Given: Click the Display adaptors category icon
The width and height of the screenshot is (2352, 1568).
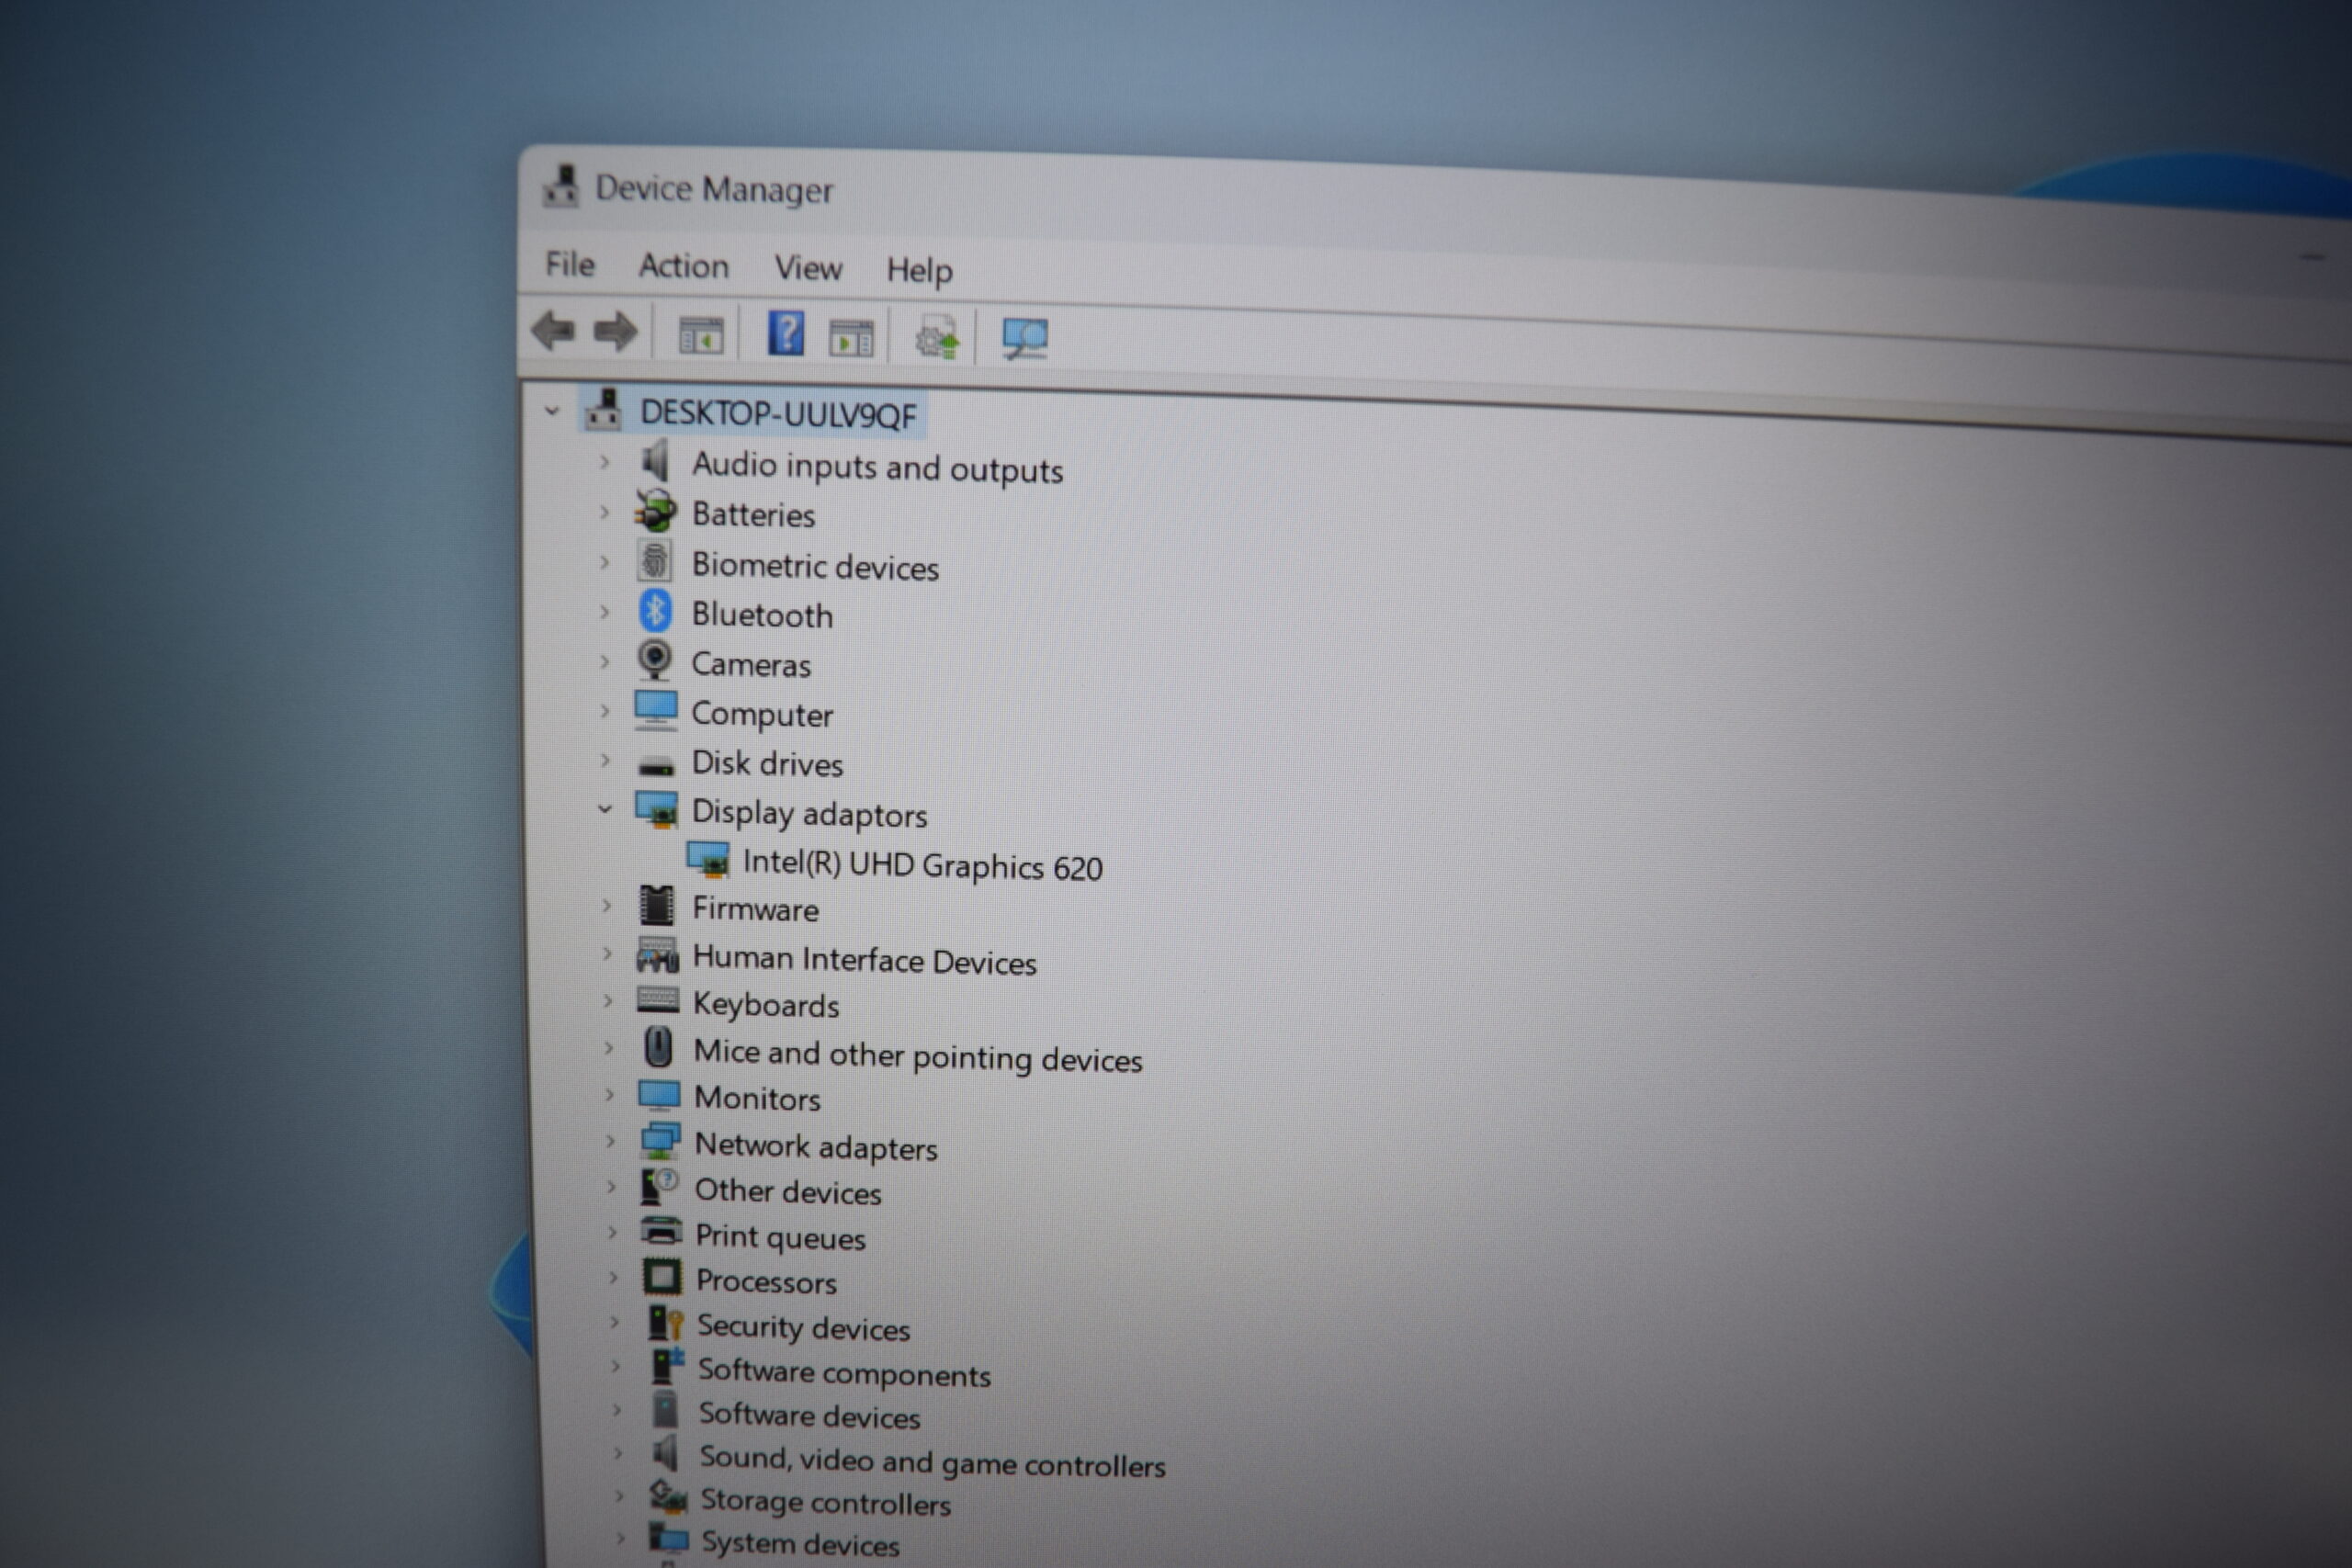Looking at the screenshot, I should click(x=657, y=810).
